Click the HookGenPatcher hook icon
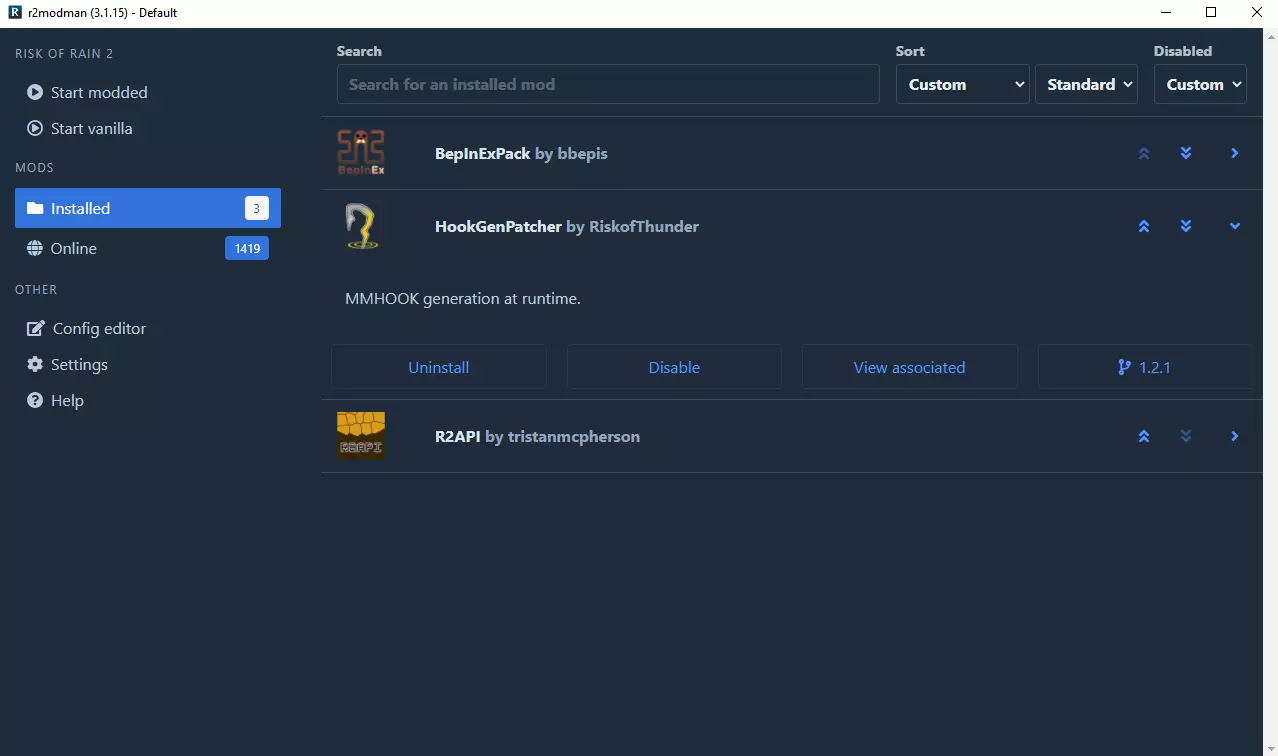Screen dimensions: 1278x756 [x=361, y=226]
